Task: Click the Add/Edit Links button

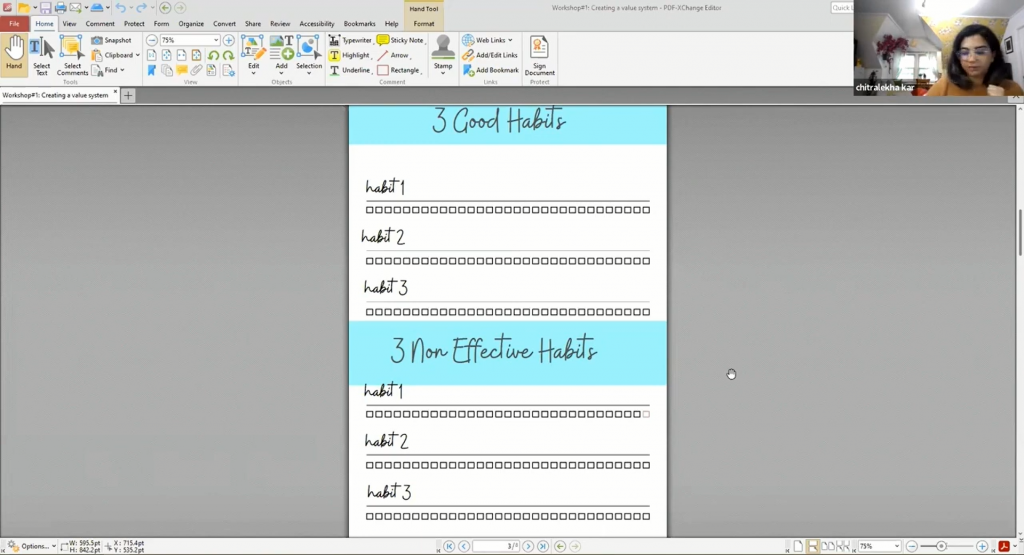Action: pyautogui.click(x=490, y=55)
